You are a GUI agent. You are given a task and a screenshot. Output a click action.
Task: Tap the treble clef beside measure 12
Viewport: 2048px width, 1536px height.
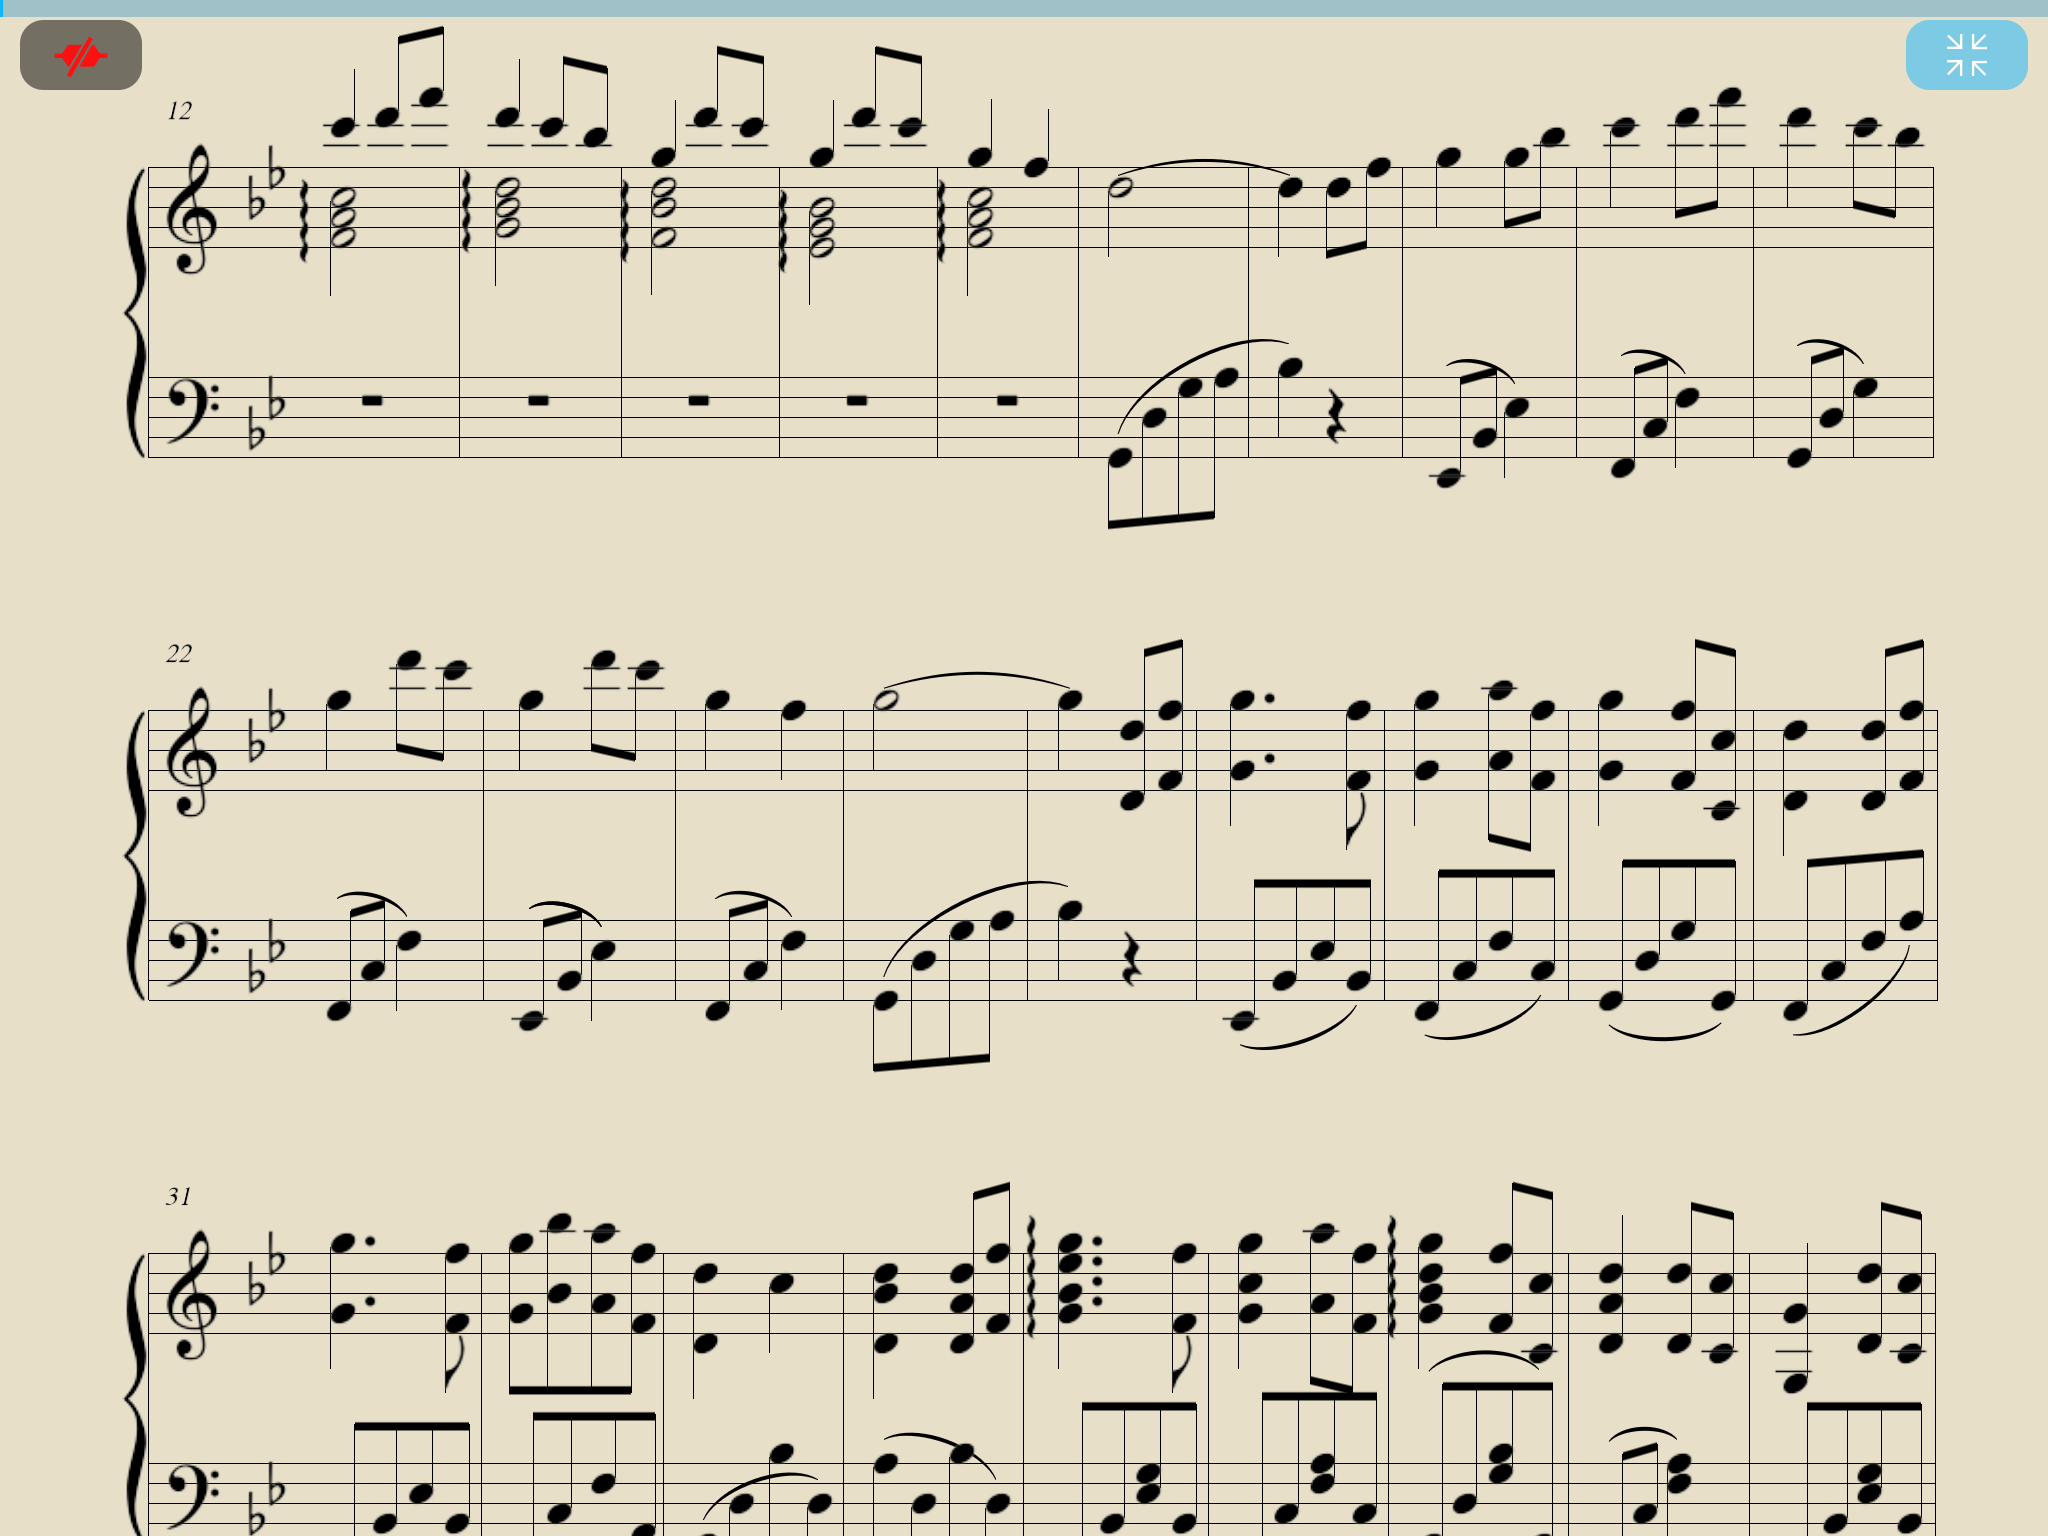190,208
